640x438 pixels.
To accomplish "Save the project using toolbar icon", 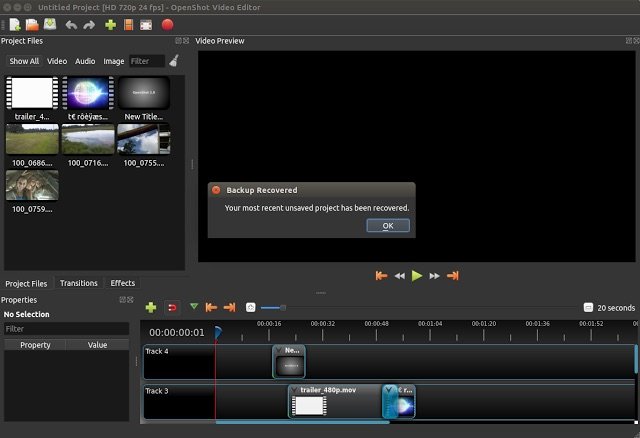I will [x=50, y=24].
